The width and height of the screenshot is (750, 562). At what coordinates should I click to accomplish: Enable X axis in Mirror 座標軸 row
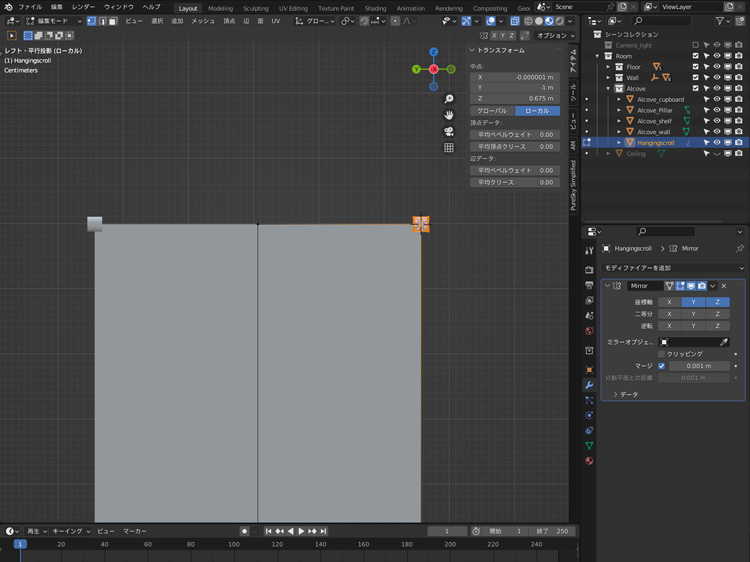(x=669, y=302)
